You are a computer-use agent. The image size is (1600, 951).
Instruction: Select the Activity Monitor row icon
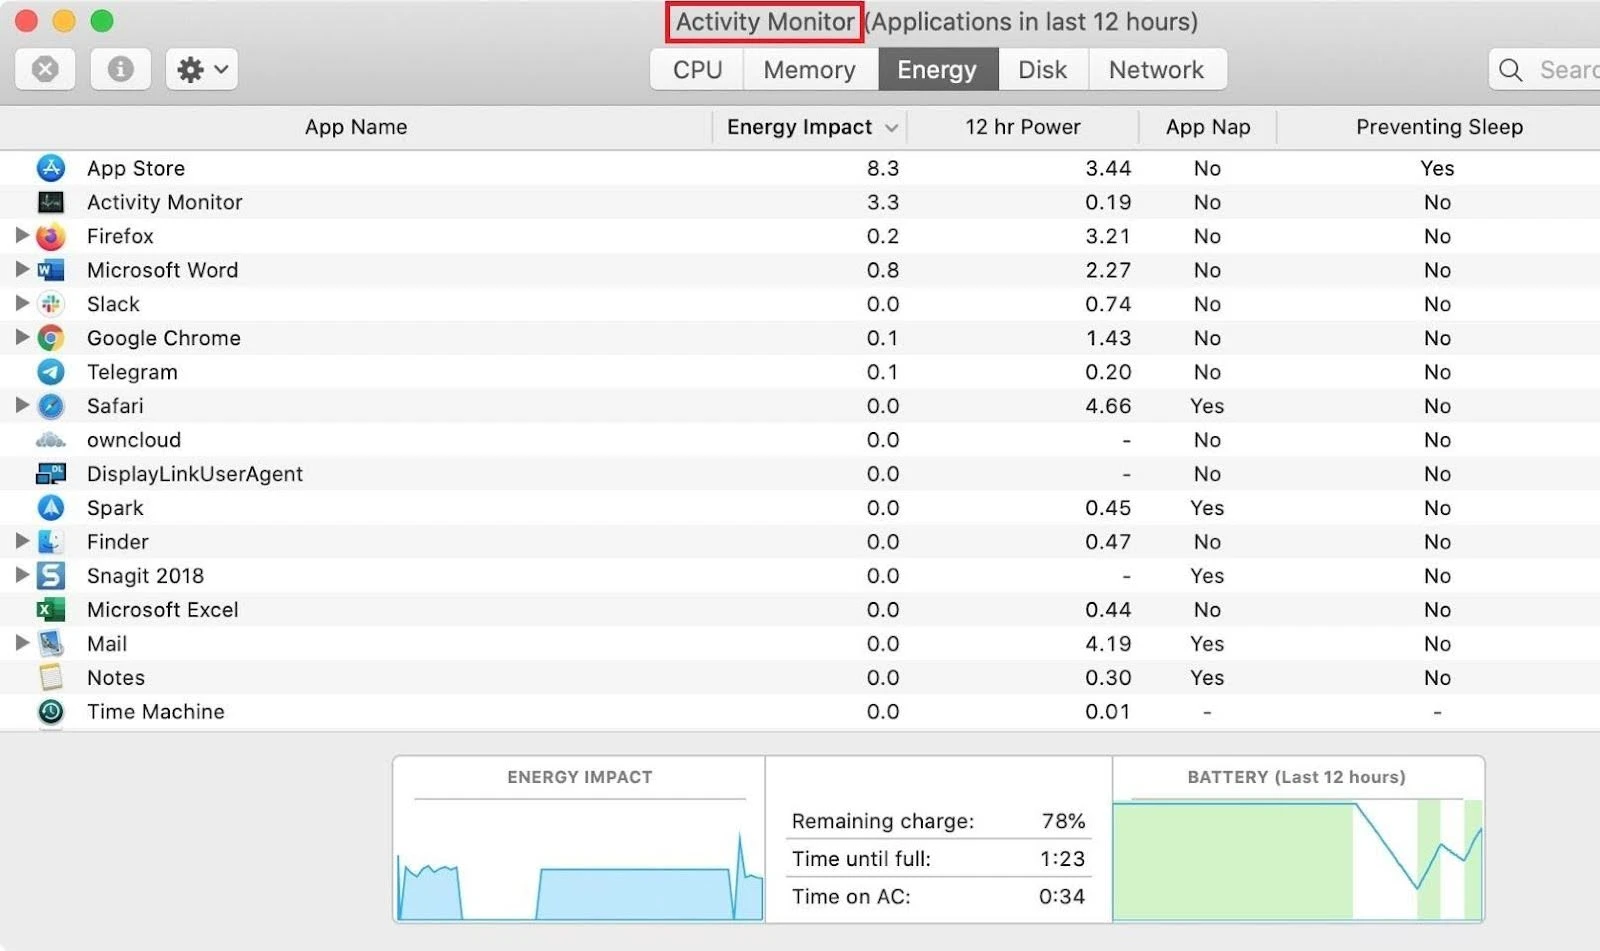click(50, 202)
